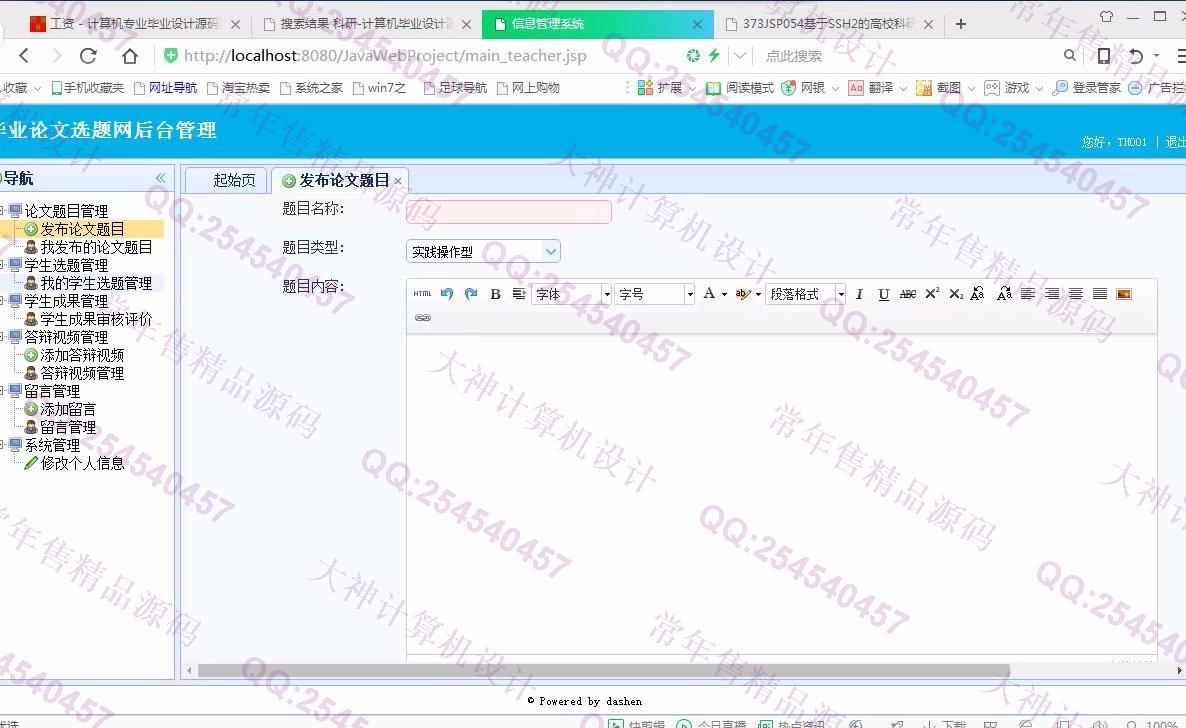The width and height of the screenshot is (1186, 728).
Task: Open 我的学生选题管理 tree item
Action: coord(96,283)
